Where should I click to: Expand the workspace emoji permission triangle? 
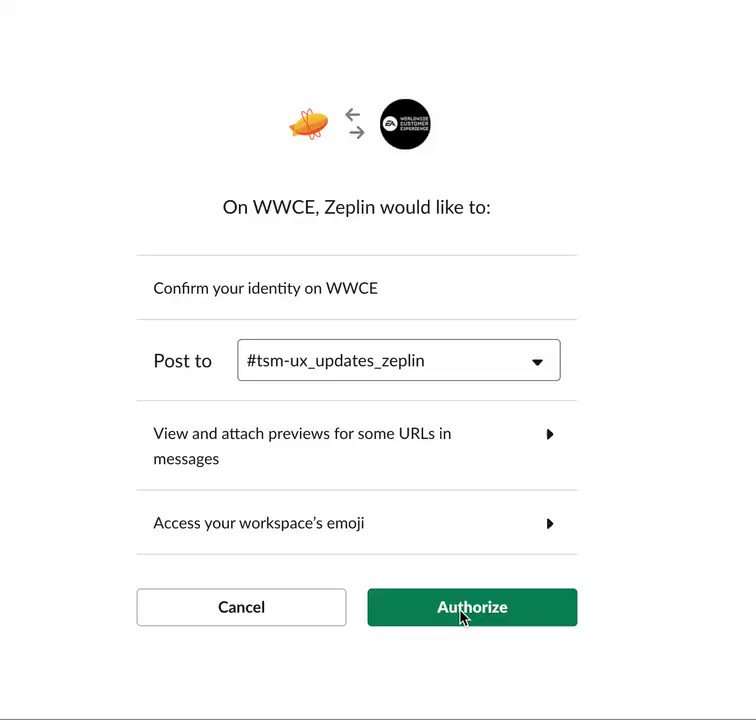(x=550, y=523)
